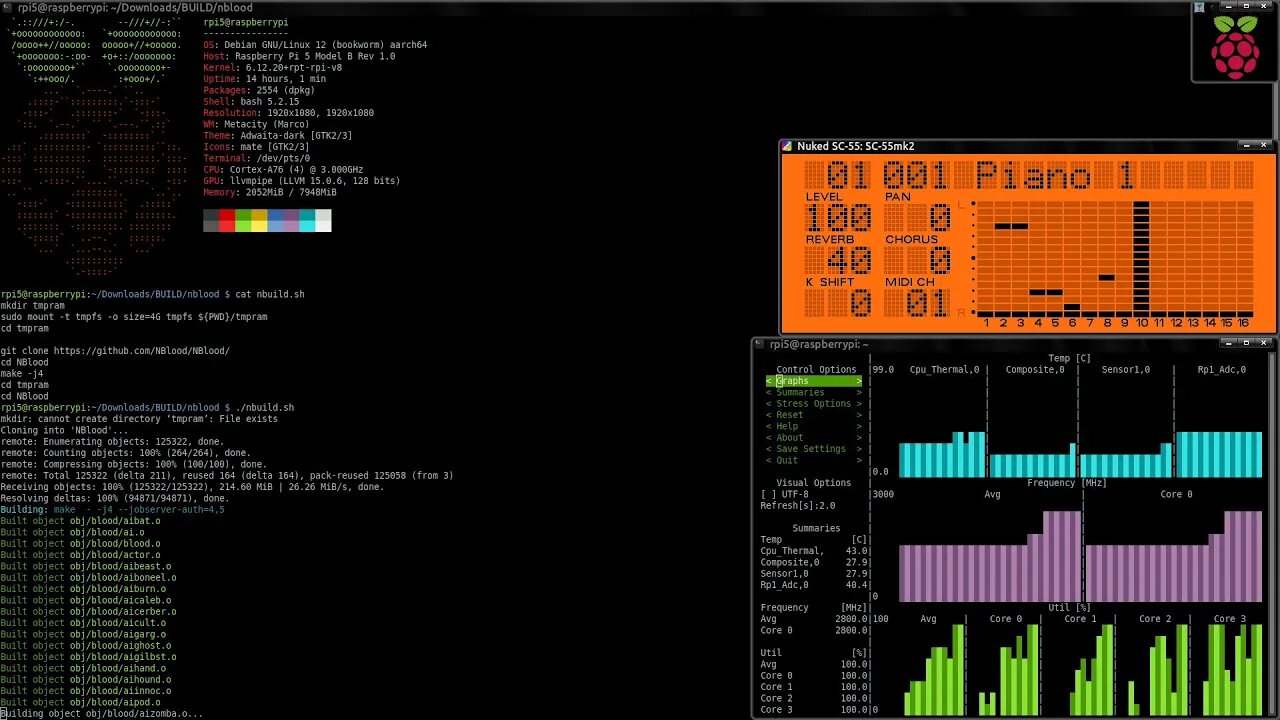The height and width of the screenshot is (720, 1280).
Task: Click the Core 3 utilization graph
Action: point(1234,670)
